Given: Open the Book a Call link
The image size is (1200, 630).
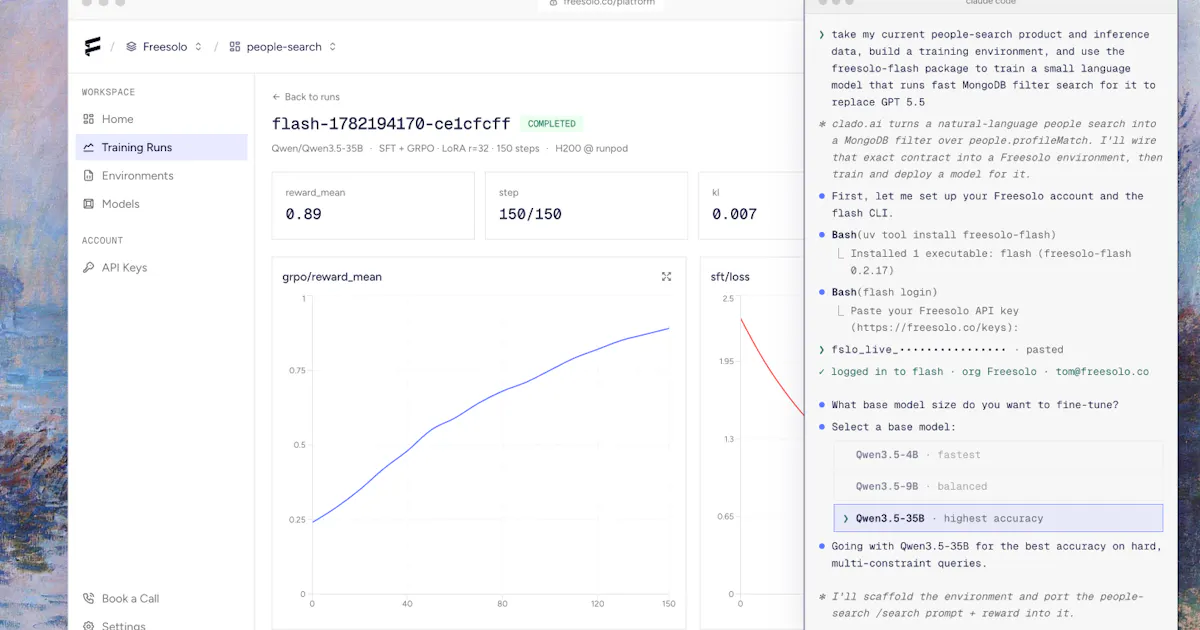Looking at the screenshot, I should click(x=161, y=599).
